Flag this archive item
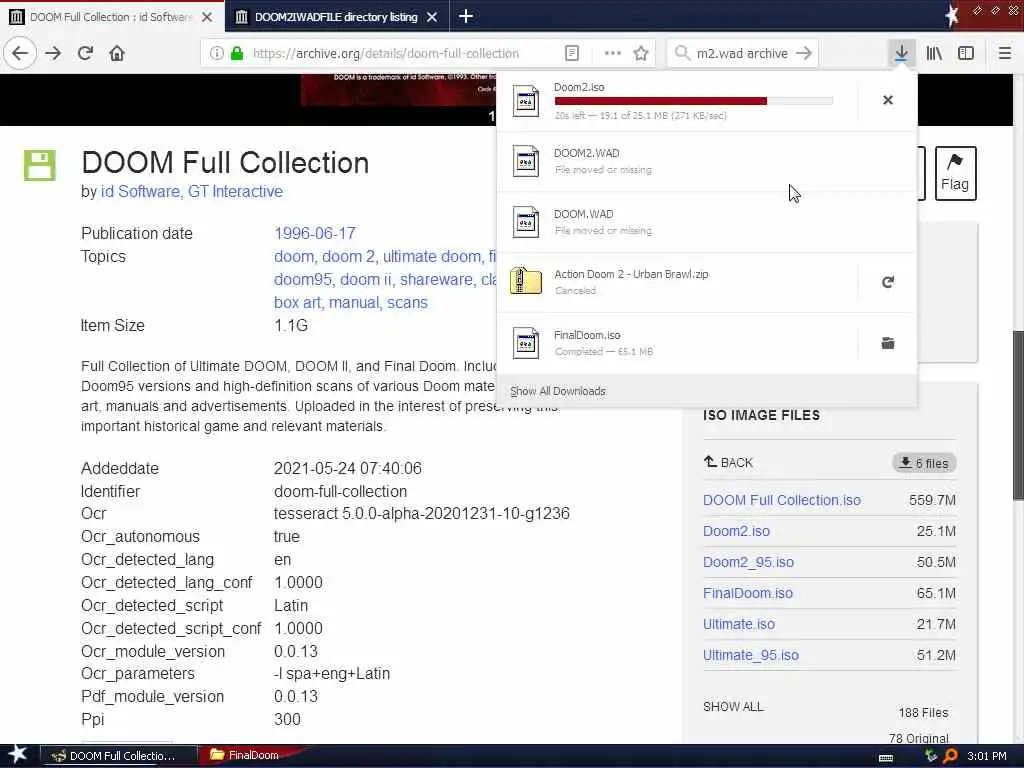1024x768 pixels. (x=955, y=173)
